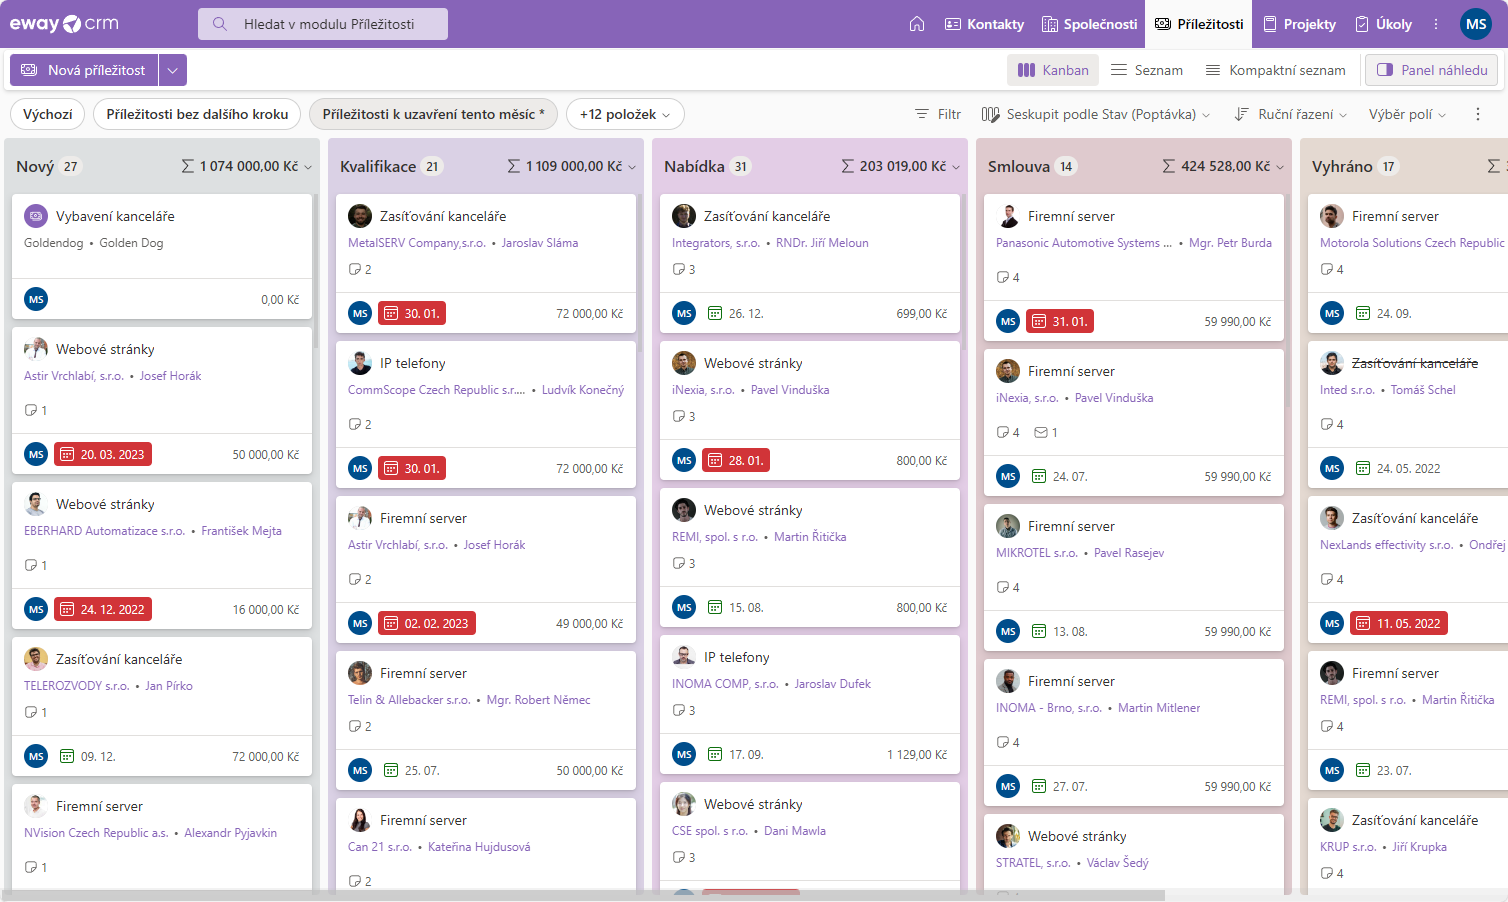Open the Výběr polí field chooser
The height and width of the screenshot is (902, 1508).
1407,114
